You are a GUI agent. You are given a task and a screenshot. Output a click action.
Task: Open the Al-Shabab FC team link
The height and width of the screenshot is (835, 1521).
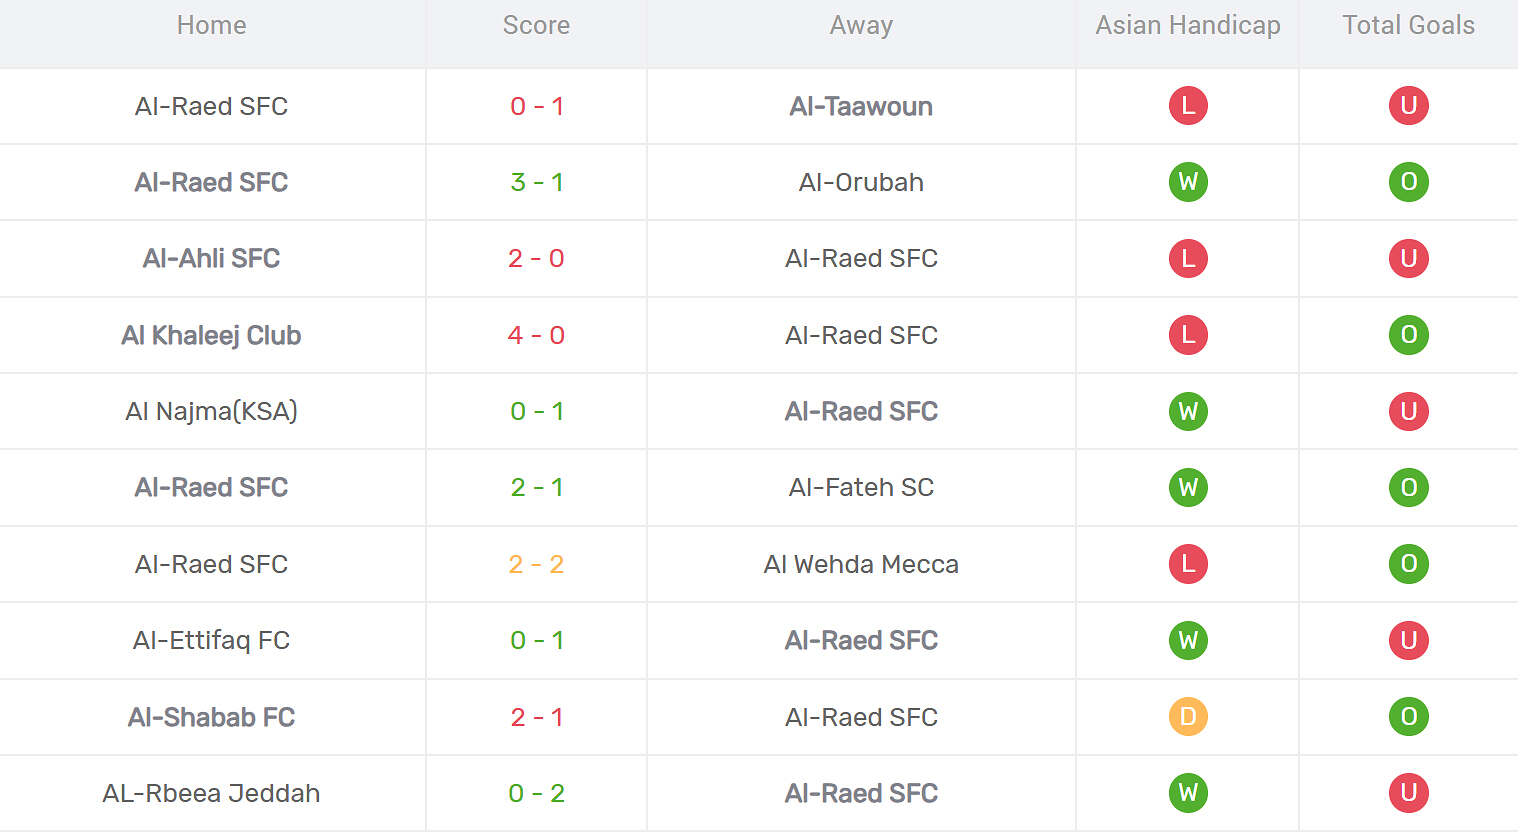pos(211,717)
